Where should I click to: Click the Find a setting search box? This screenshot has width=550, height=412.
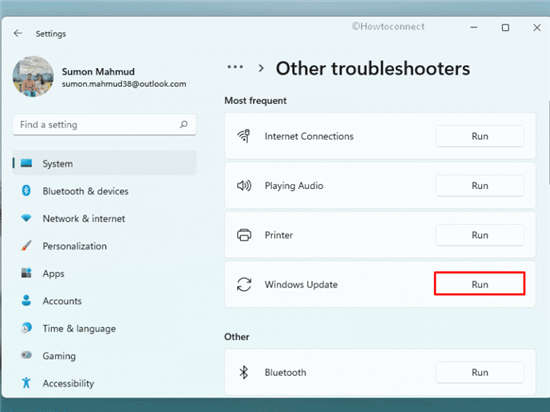104,124
